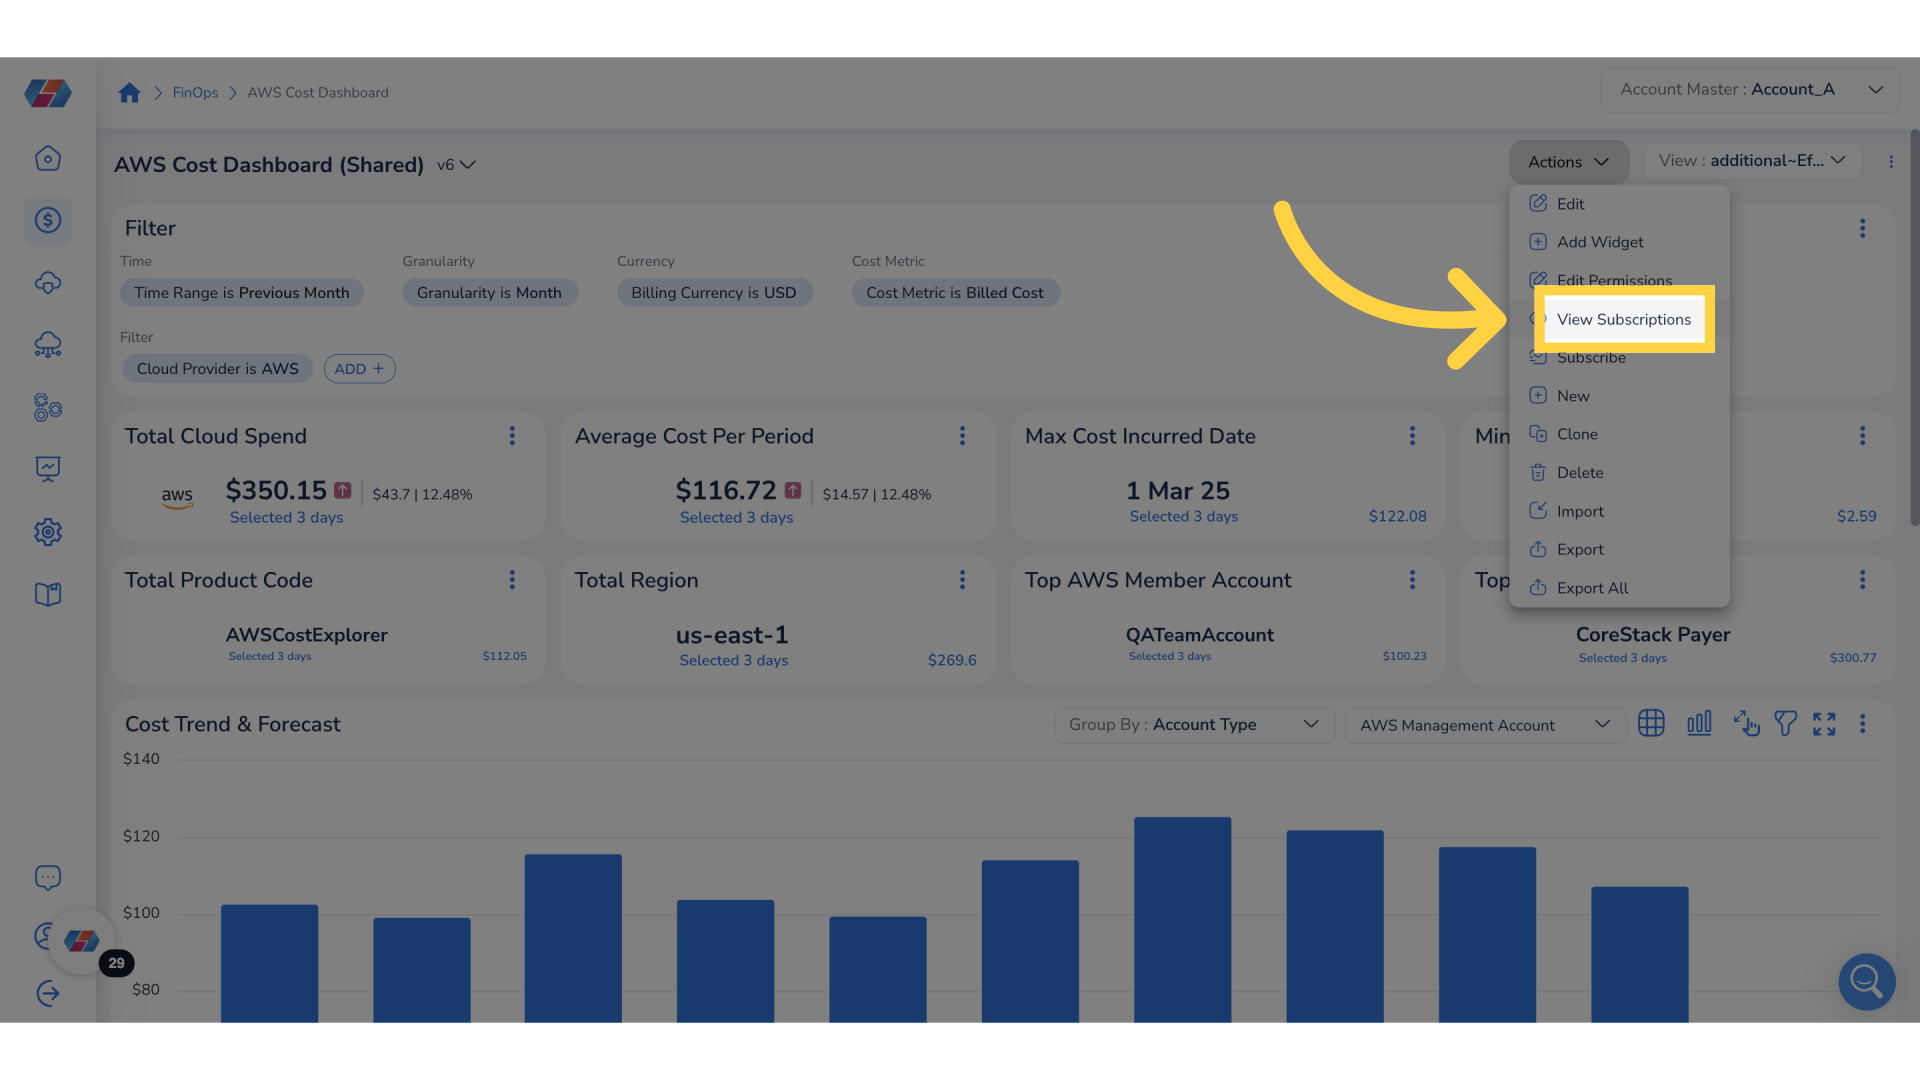Viewport: 1920px width, 1080px height.
Task: Expand the Account Master dropdown
Action: coord(1751,90)
